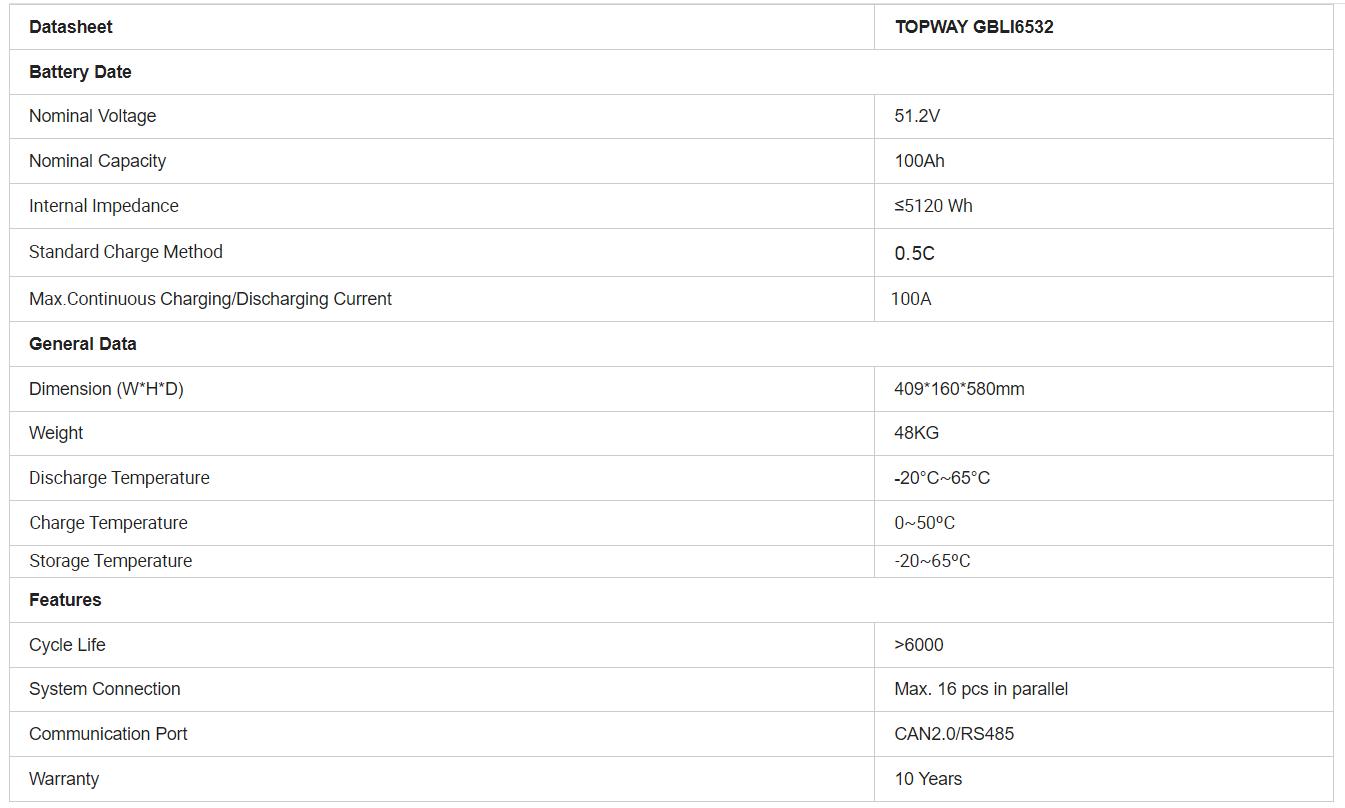
Task: Click the CAN2.0/RS485 communication port value
Action: coord(953,734)
